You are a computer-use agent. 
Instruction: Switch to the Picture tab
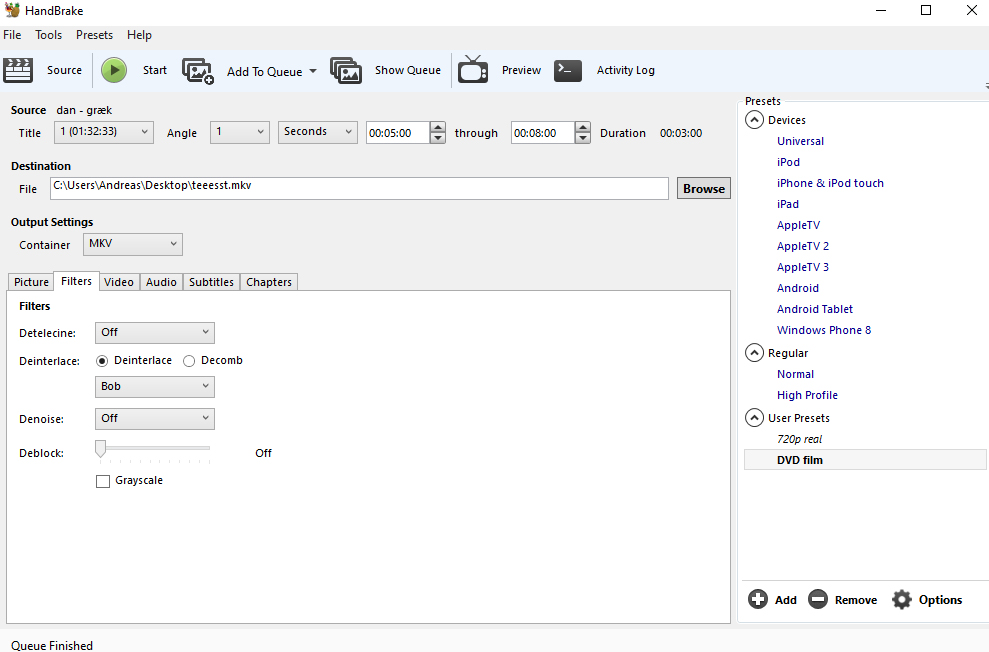click(31, 282)
